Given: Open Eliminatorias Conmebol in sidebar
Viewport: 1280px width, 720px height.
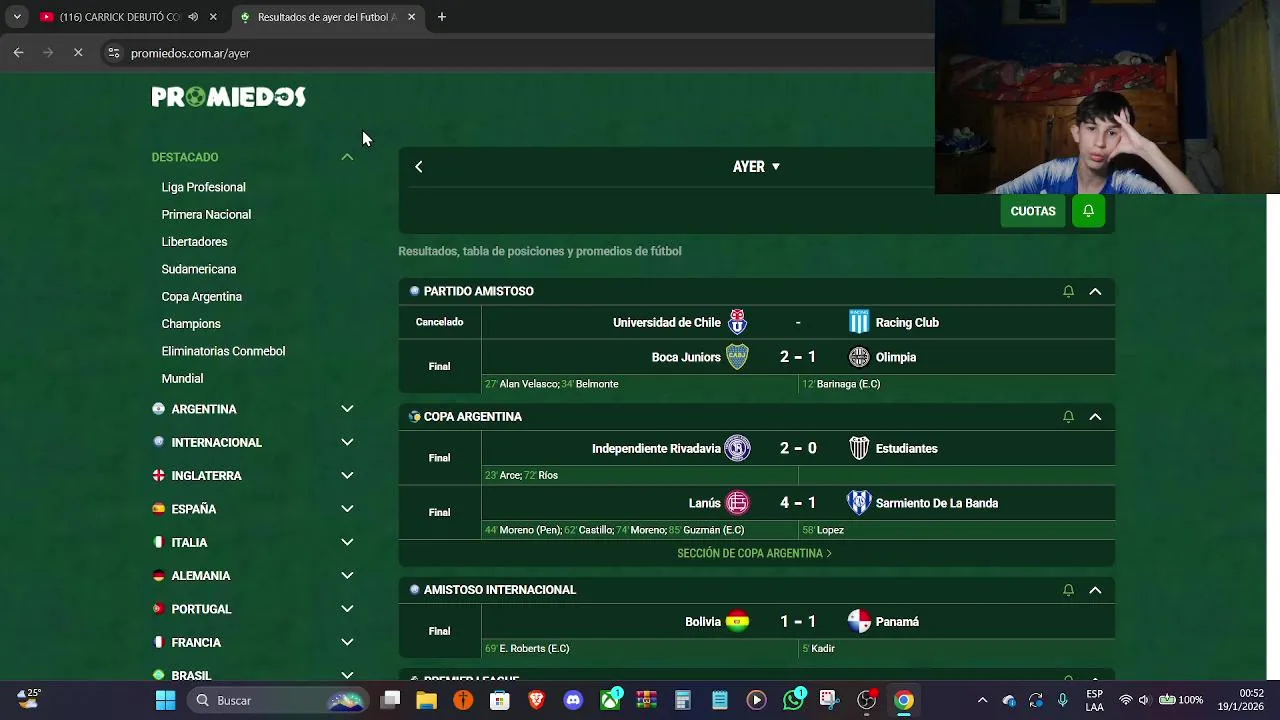Looking at the screenshot, I should 223,351.
